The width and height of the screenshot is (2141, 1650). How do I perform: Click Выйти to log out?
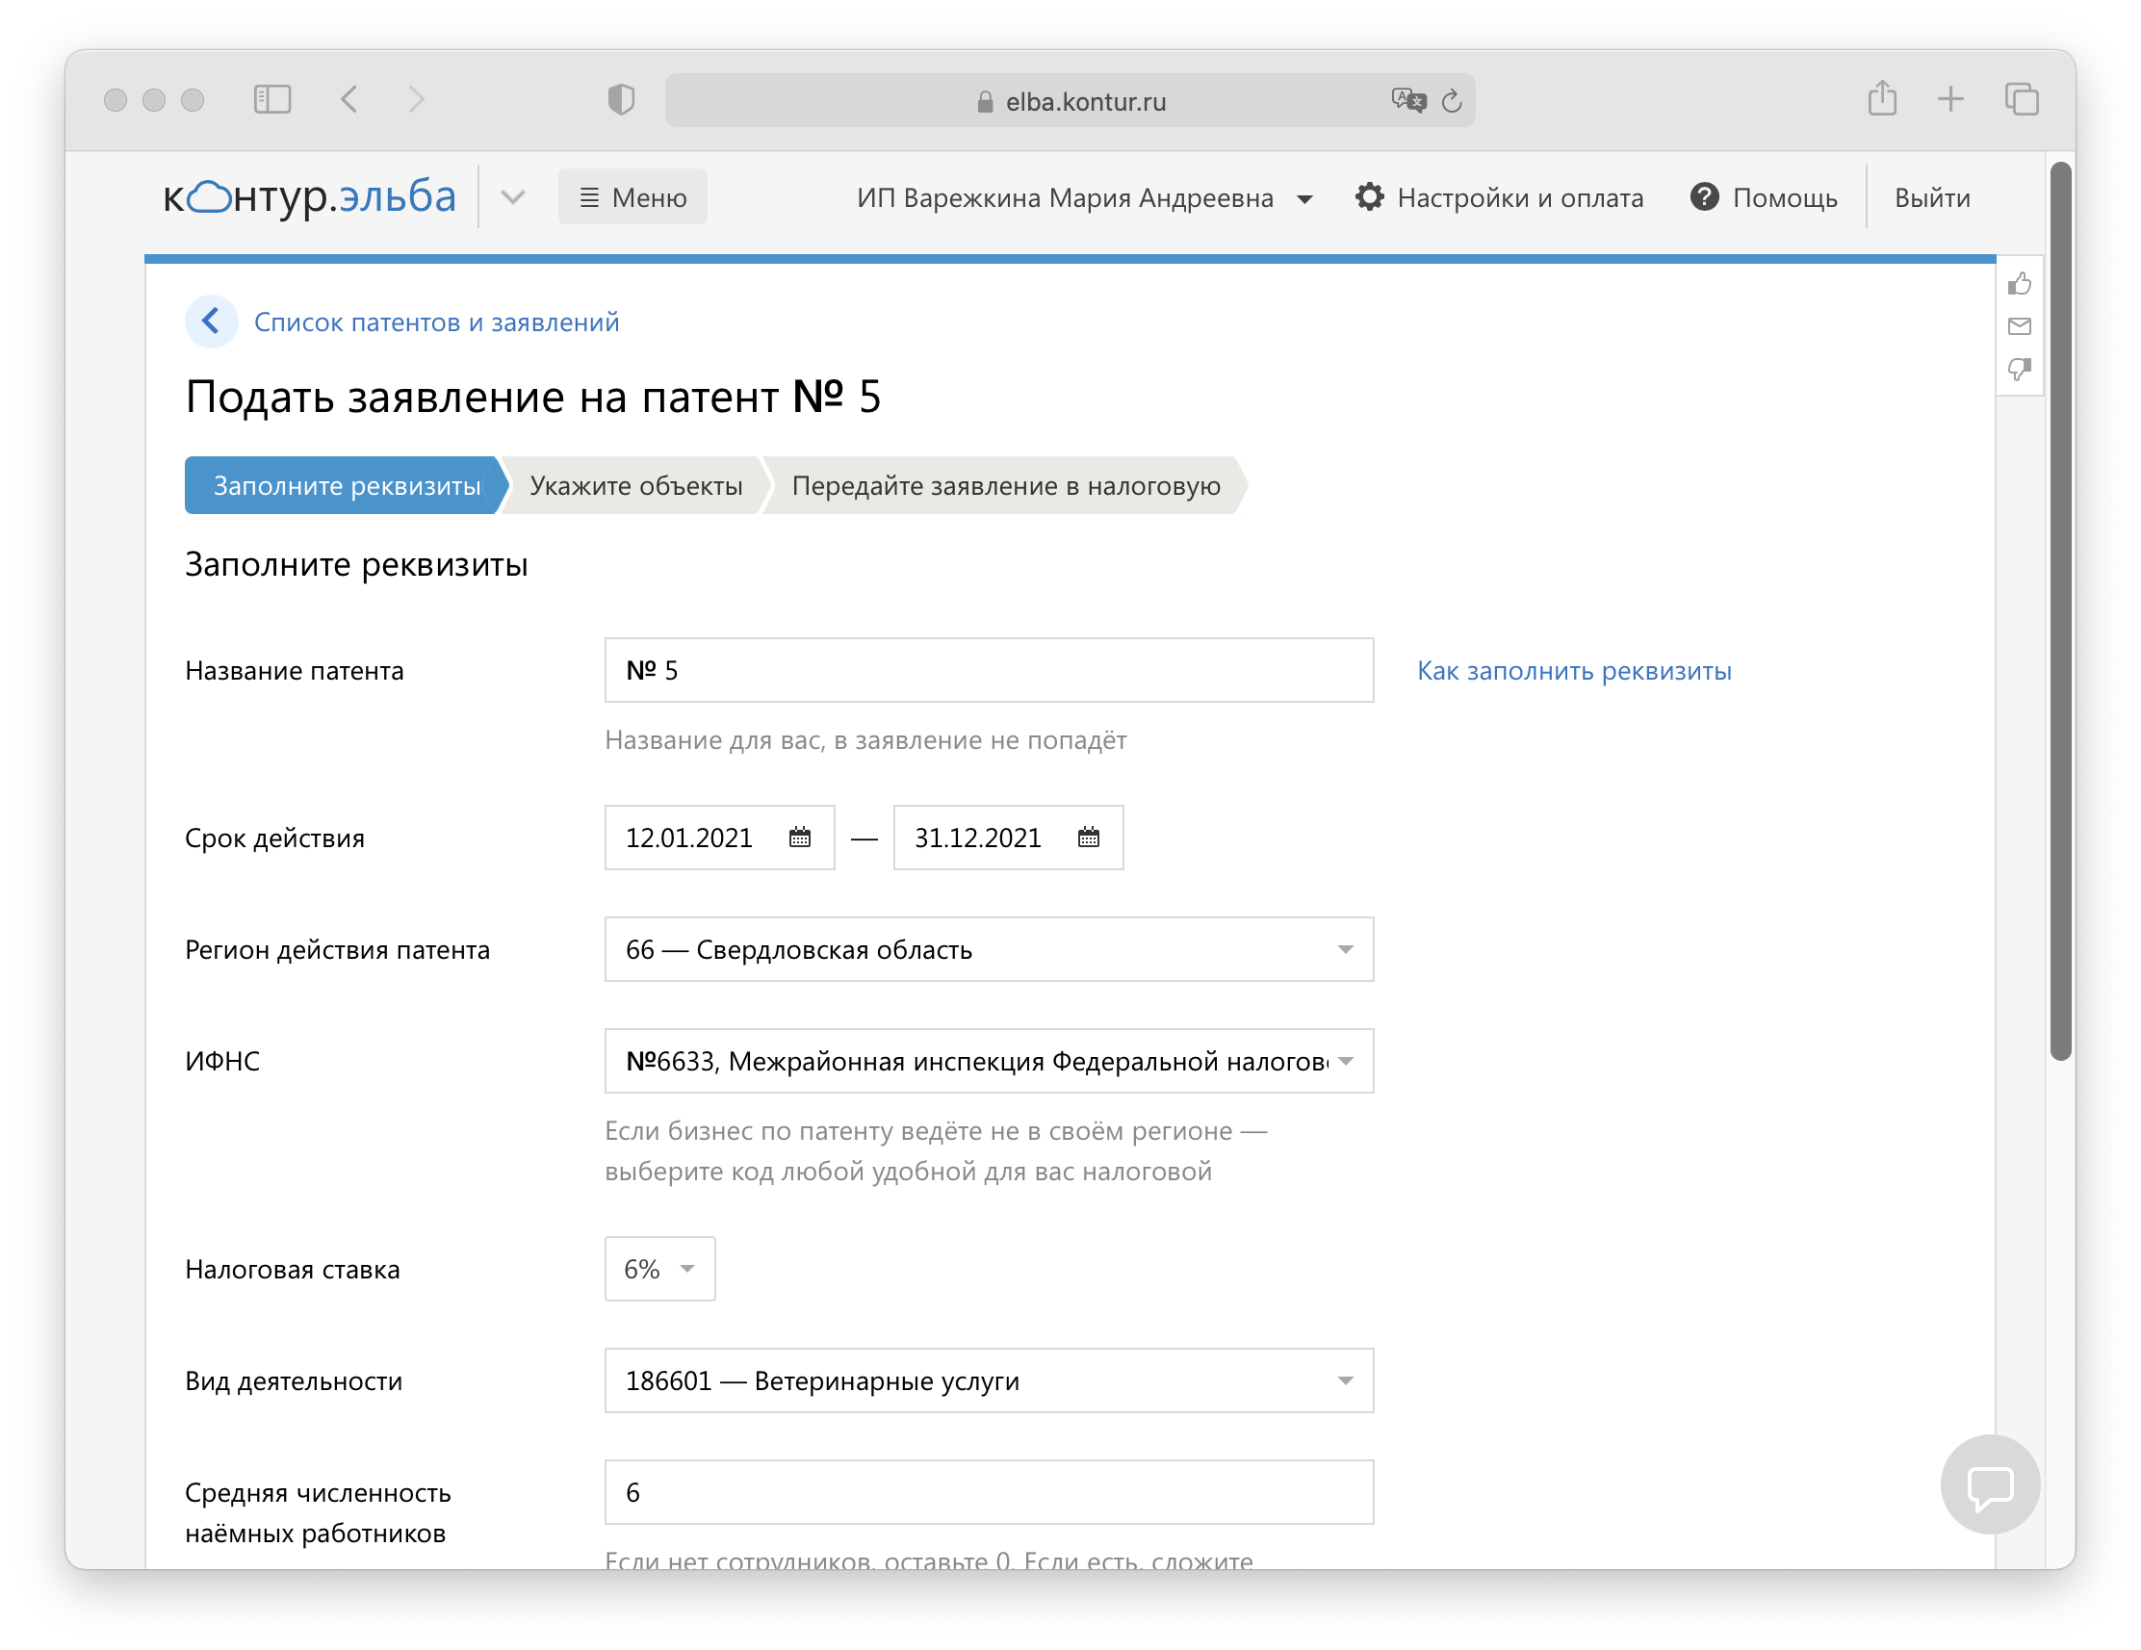1932,198
